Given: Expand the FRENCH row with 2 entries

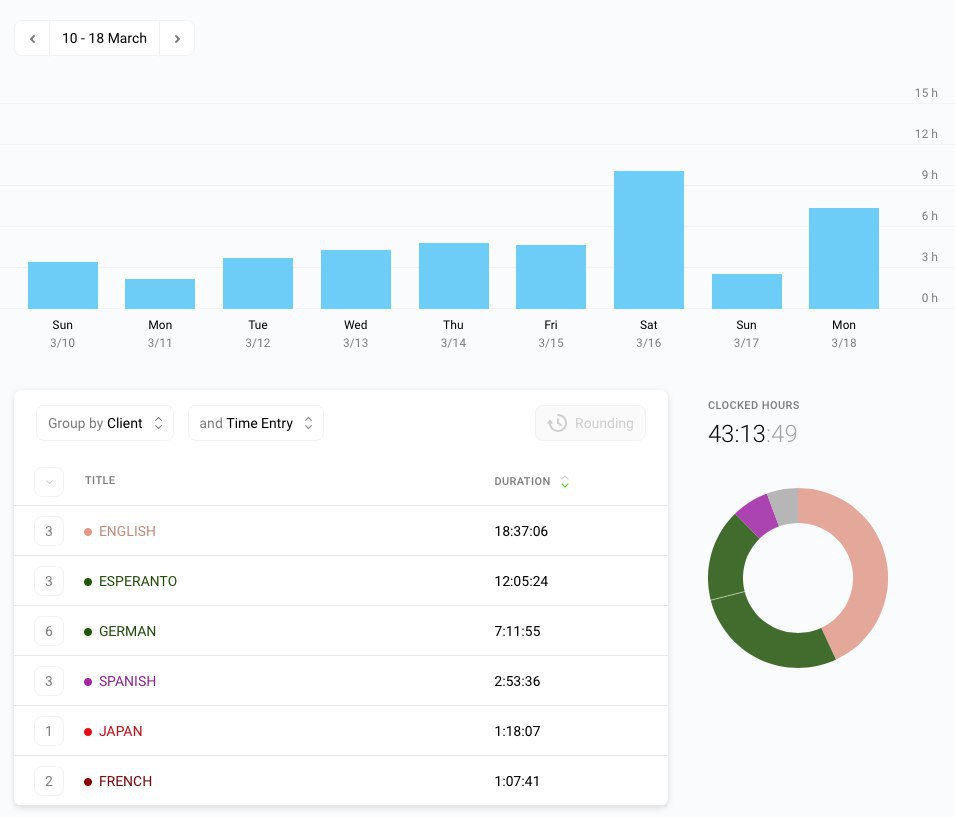Looking at the screenshot, I should [49, 781].
